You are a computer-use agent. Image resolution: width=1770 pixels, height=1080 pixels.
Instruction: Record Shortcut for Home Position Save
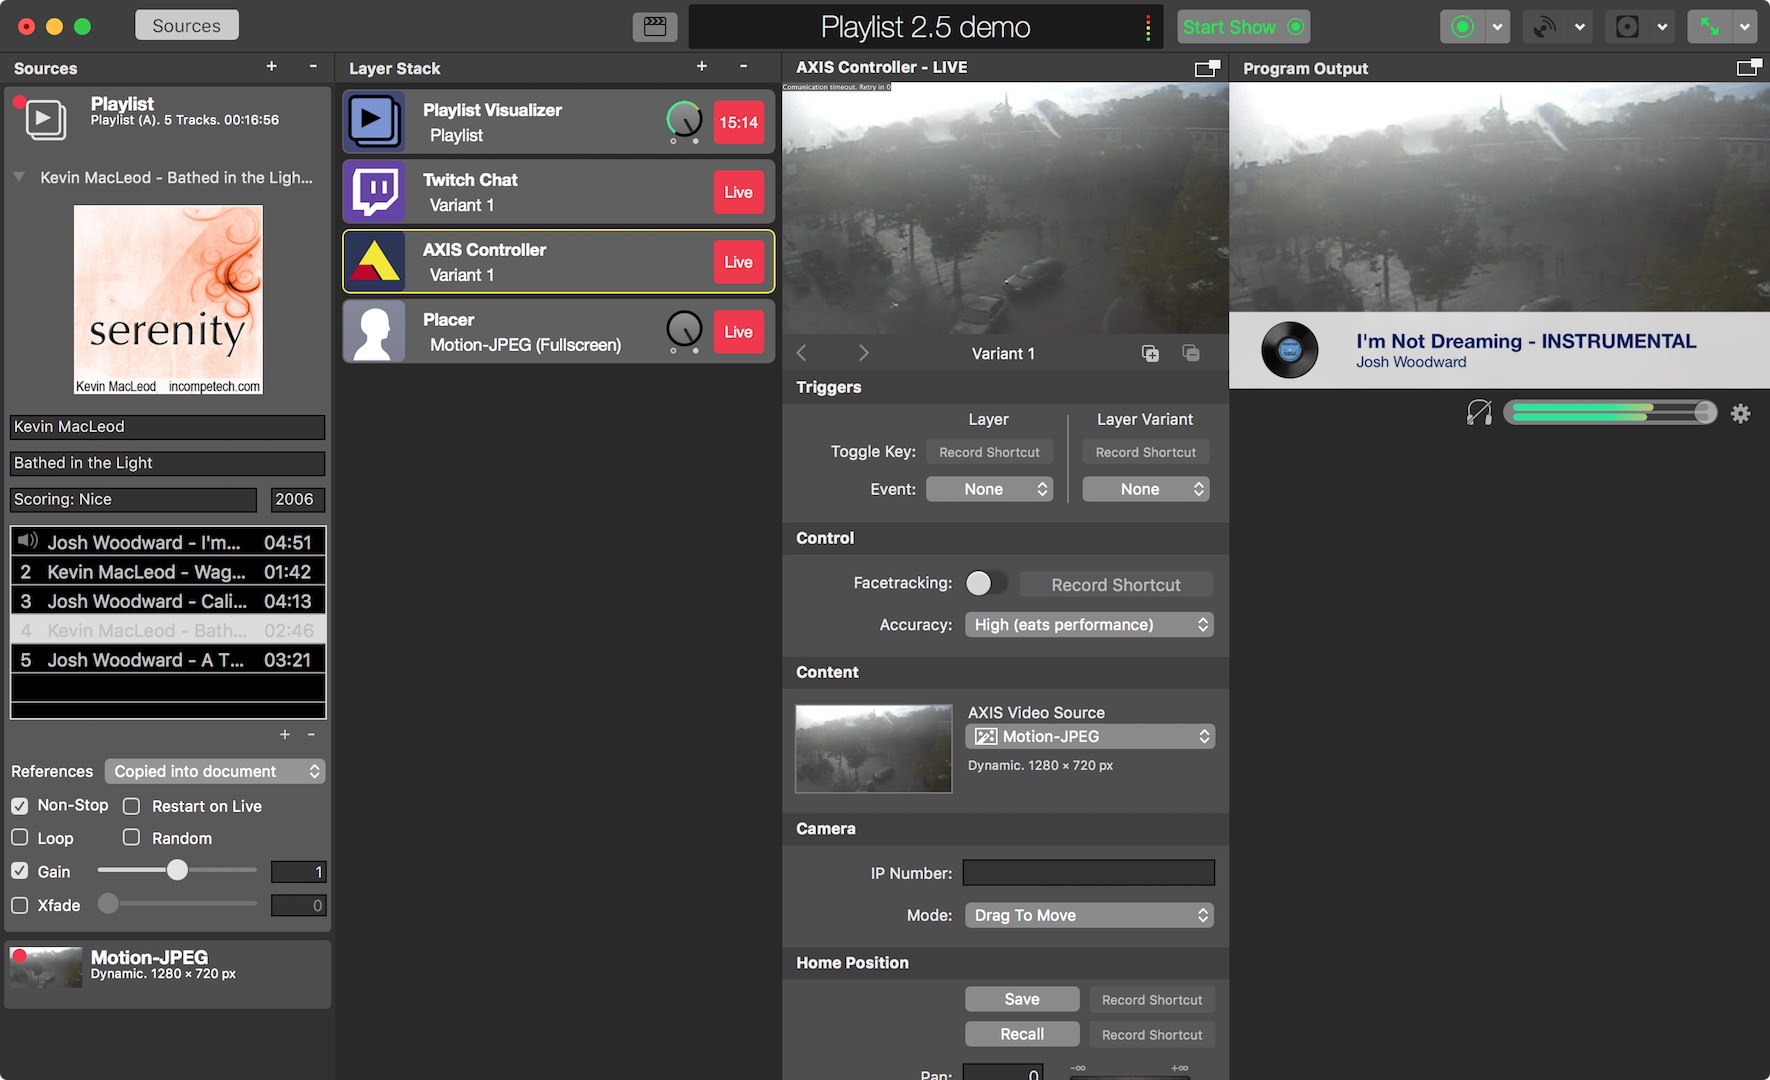coord(1152,1000)
